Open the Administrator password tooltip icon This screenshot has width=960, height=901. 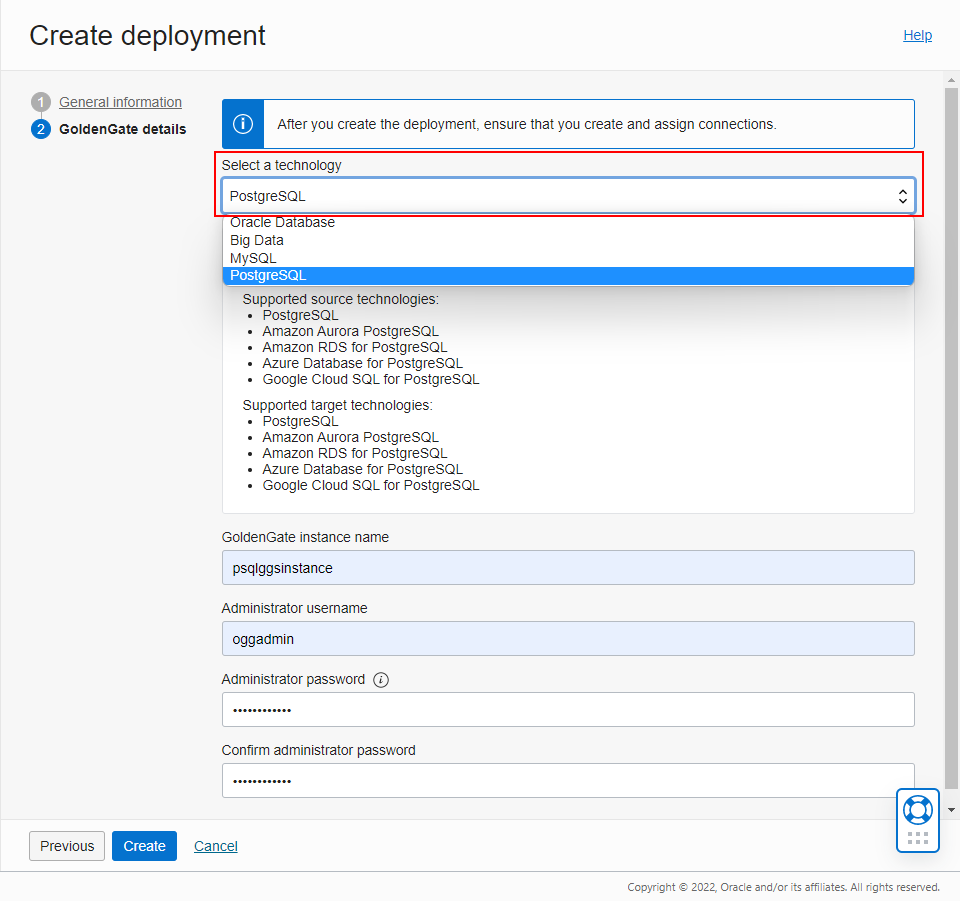(380, 679)
